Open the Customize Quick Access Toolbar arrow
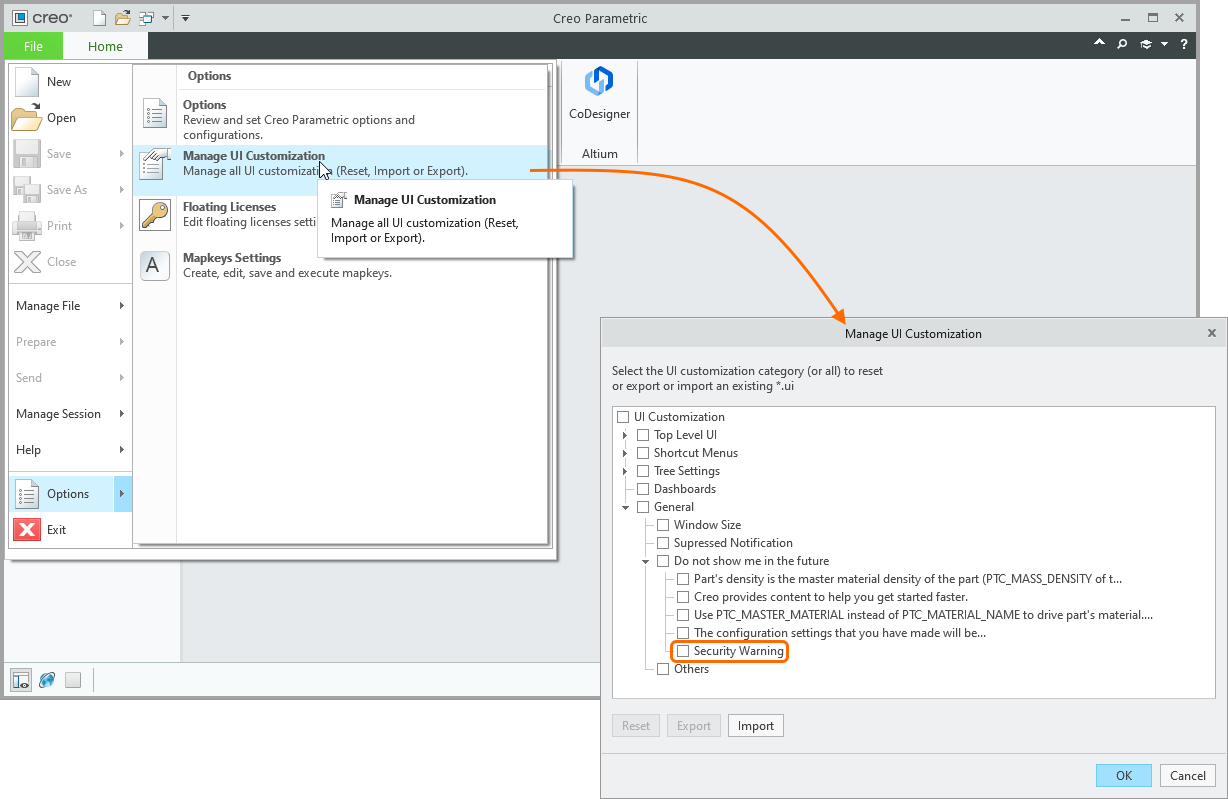 [x=185, y=18]
